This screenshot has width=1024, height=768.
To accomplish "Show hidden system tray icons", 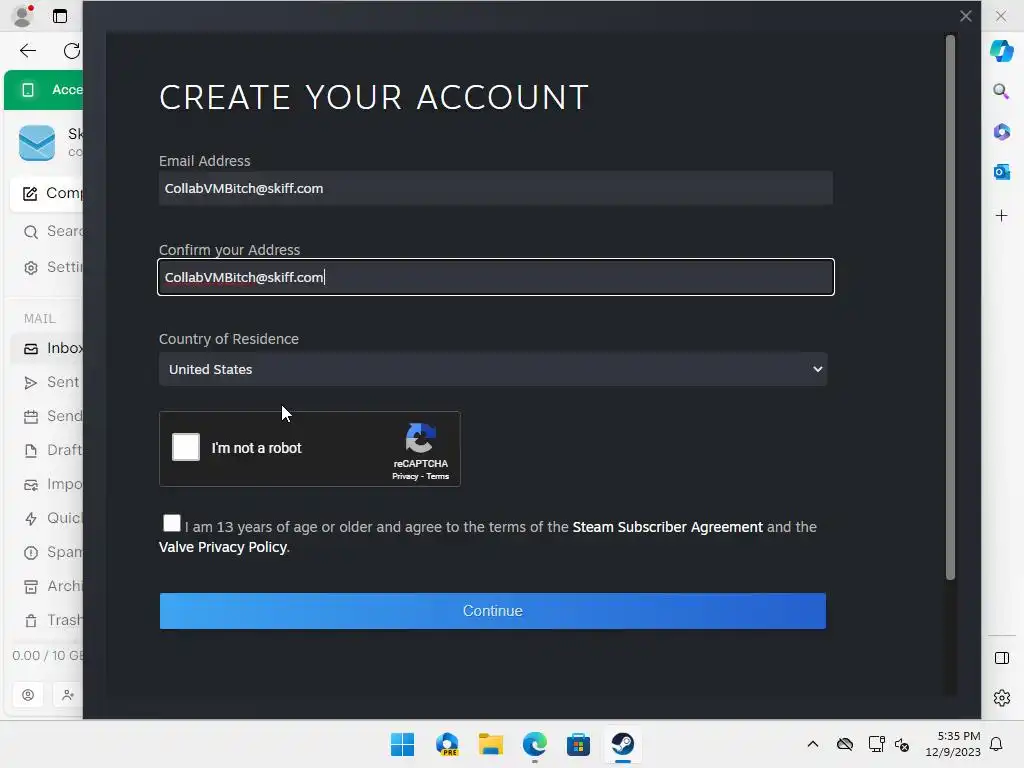I will [812, 744].
